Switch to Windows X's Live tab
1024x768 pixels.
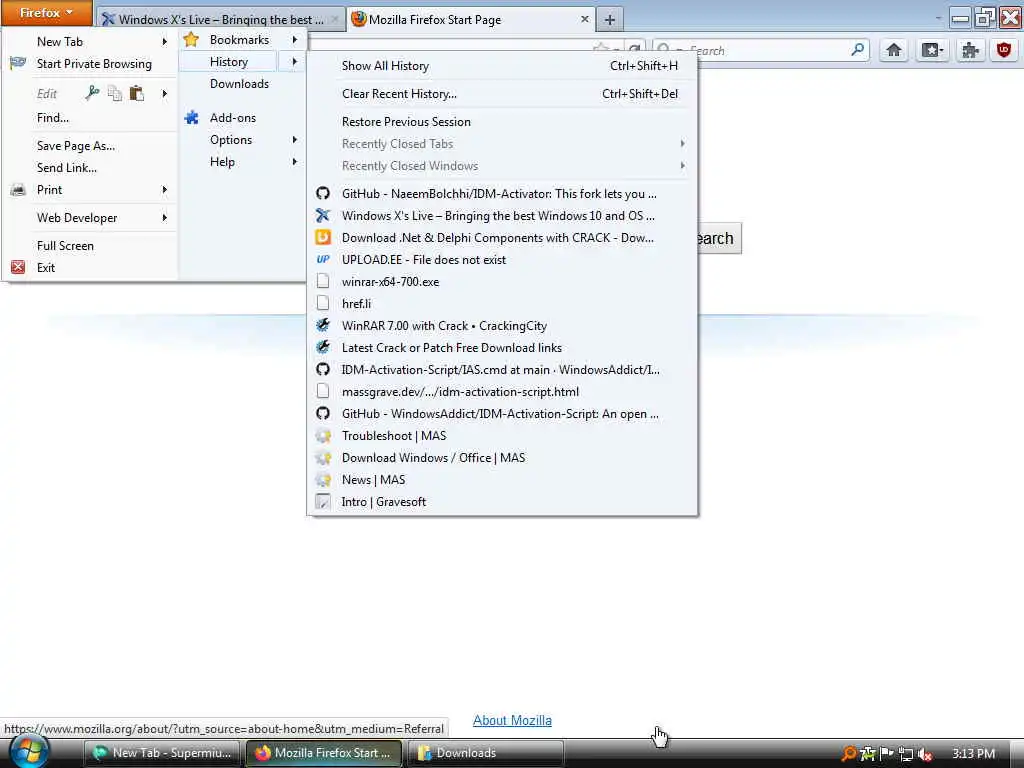[x=220, y=20]
